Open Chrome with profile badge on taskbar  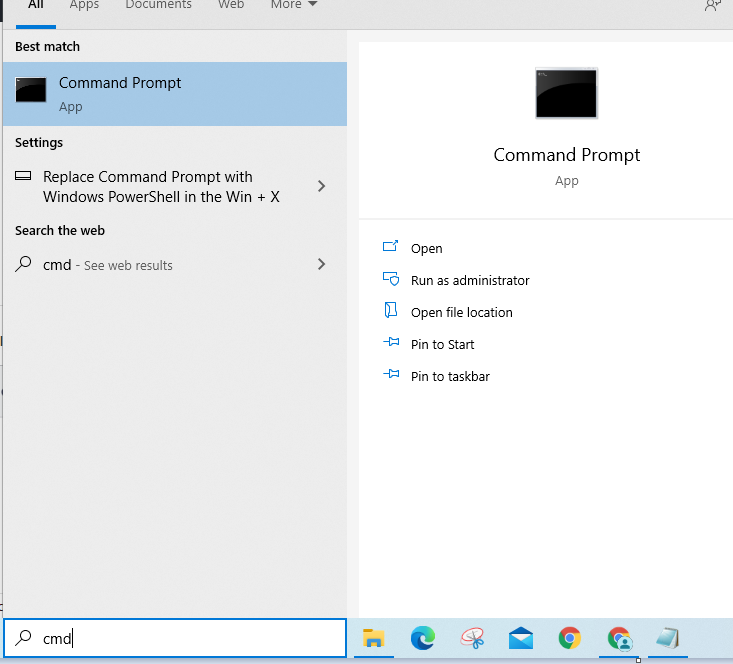(x=619, y=639)
